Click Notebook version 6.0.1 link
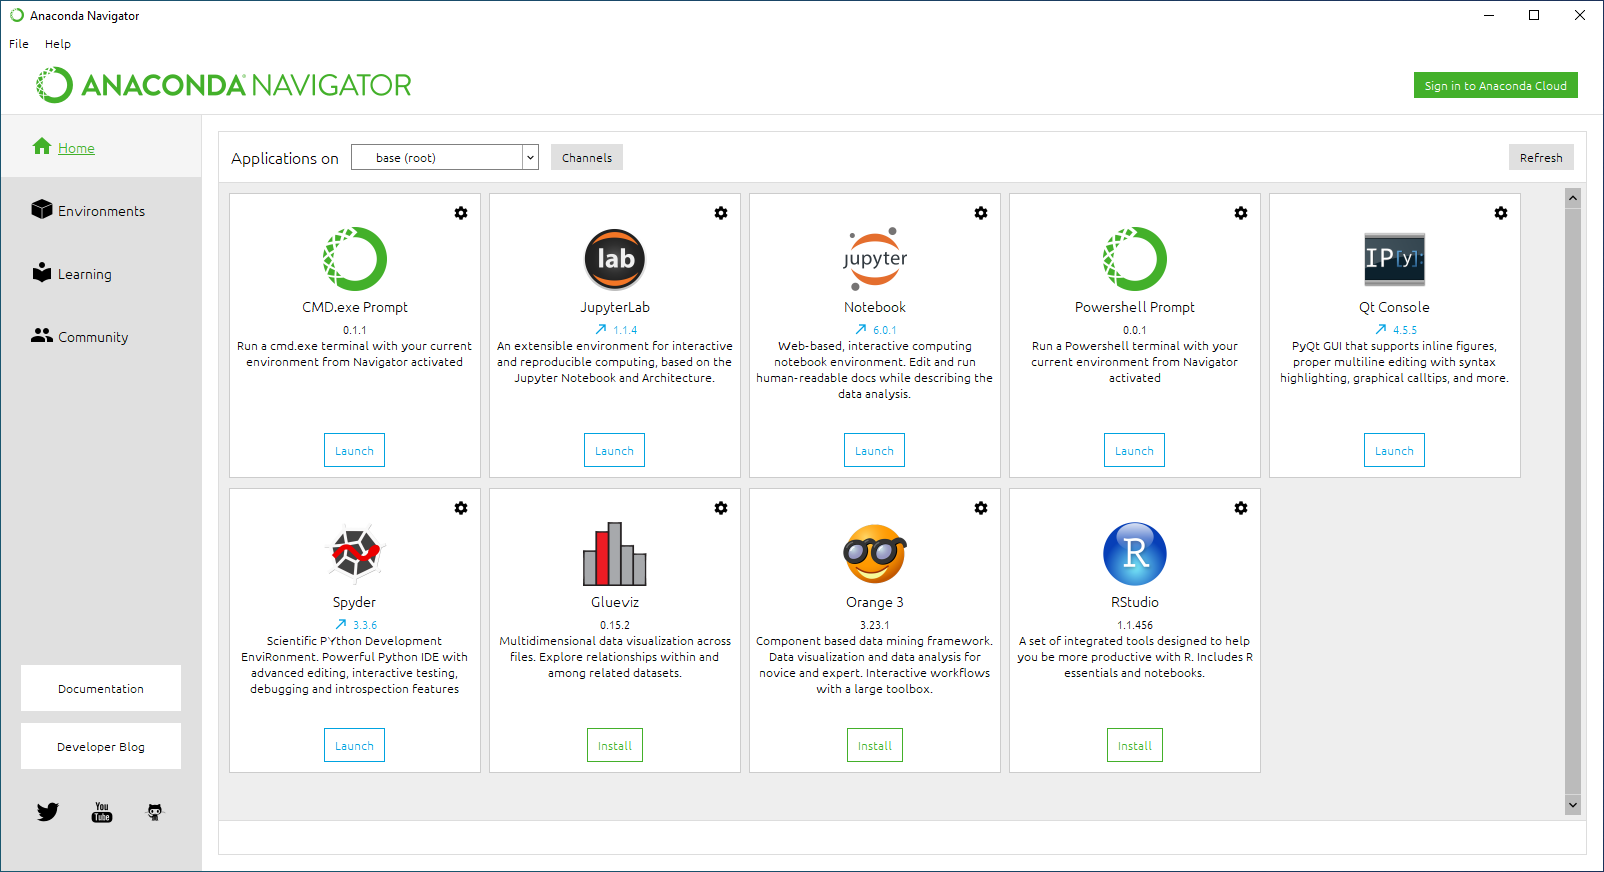 (885, 330)
